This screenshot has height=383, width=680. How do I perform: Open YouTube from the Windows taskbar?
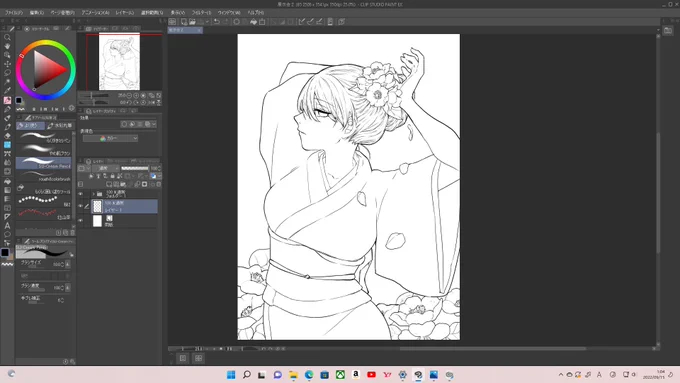[371, 375]
